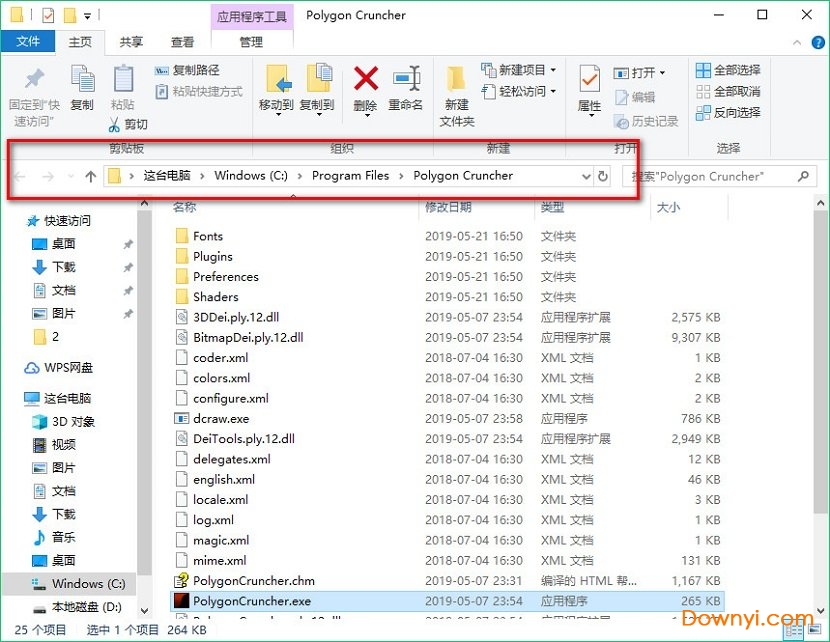Click the Rename (重命名) ribbon icon
This screenshot has height=642, width=830.
point(405,82)
